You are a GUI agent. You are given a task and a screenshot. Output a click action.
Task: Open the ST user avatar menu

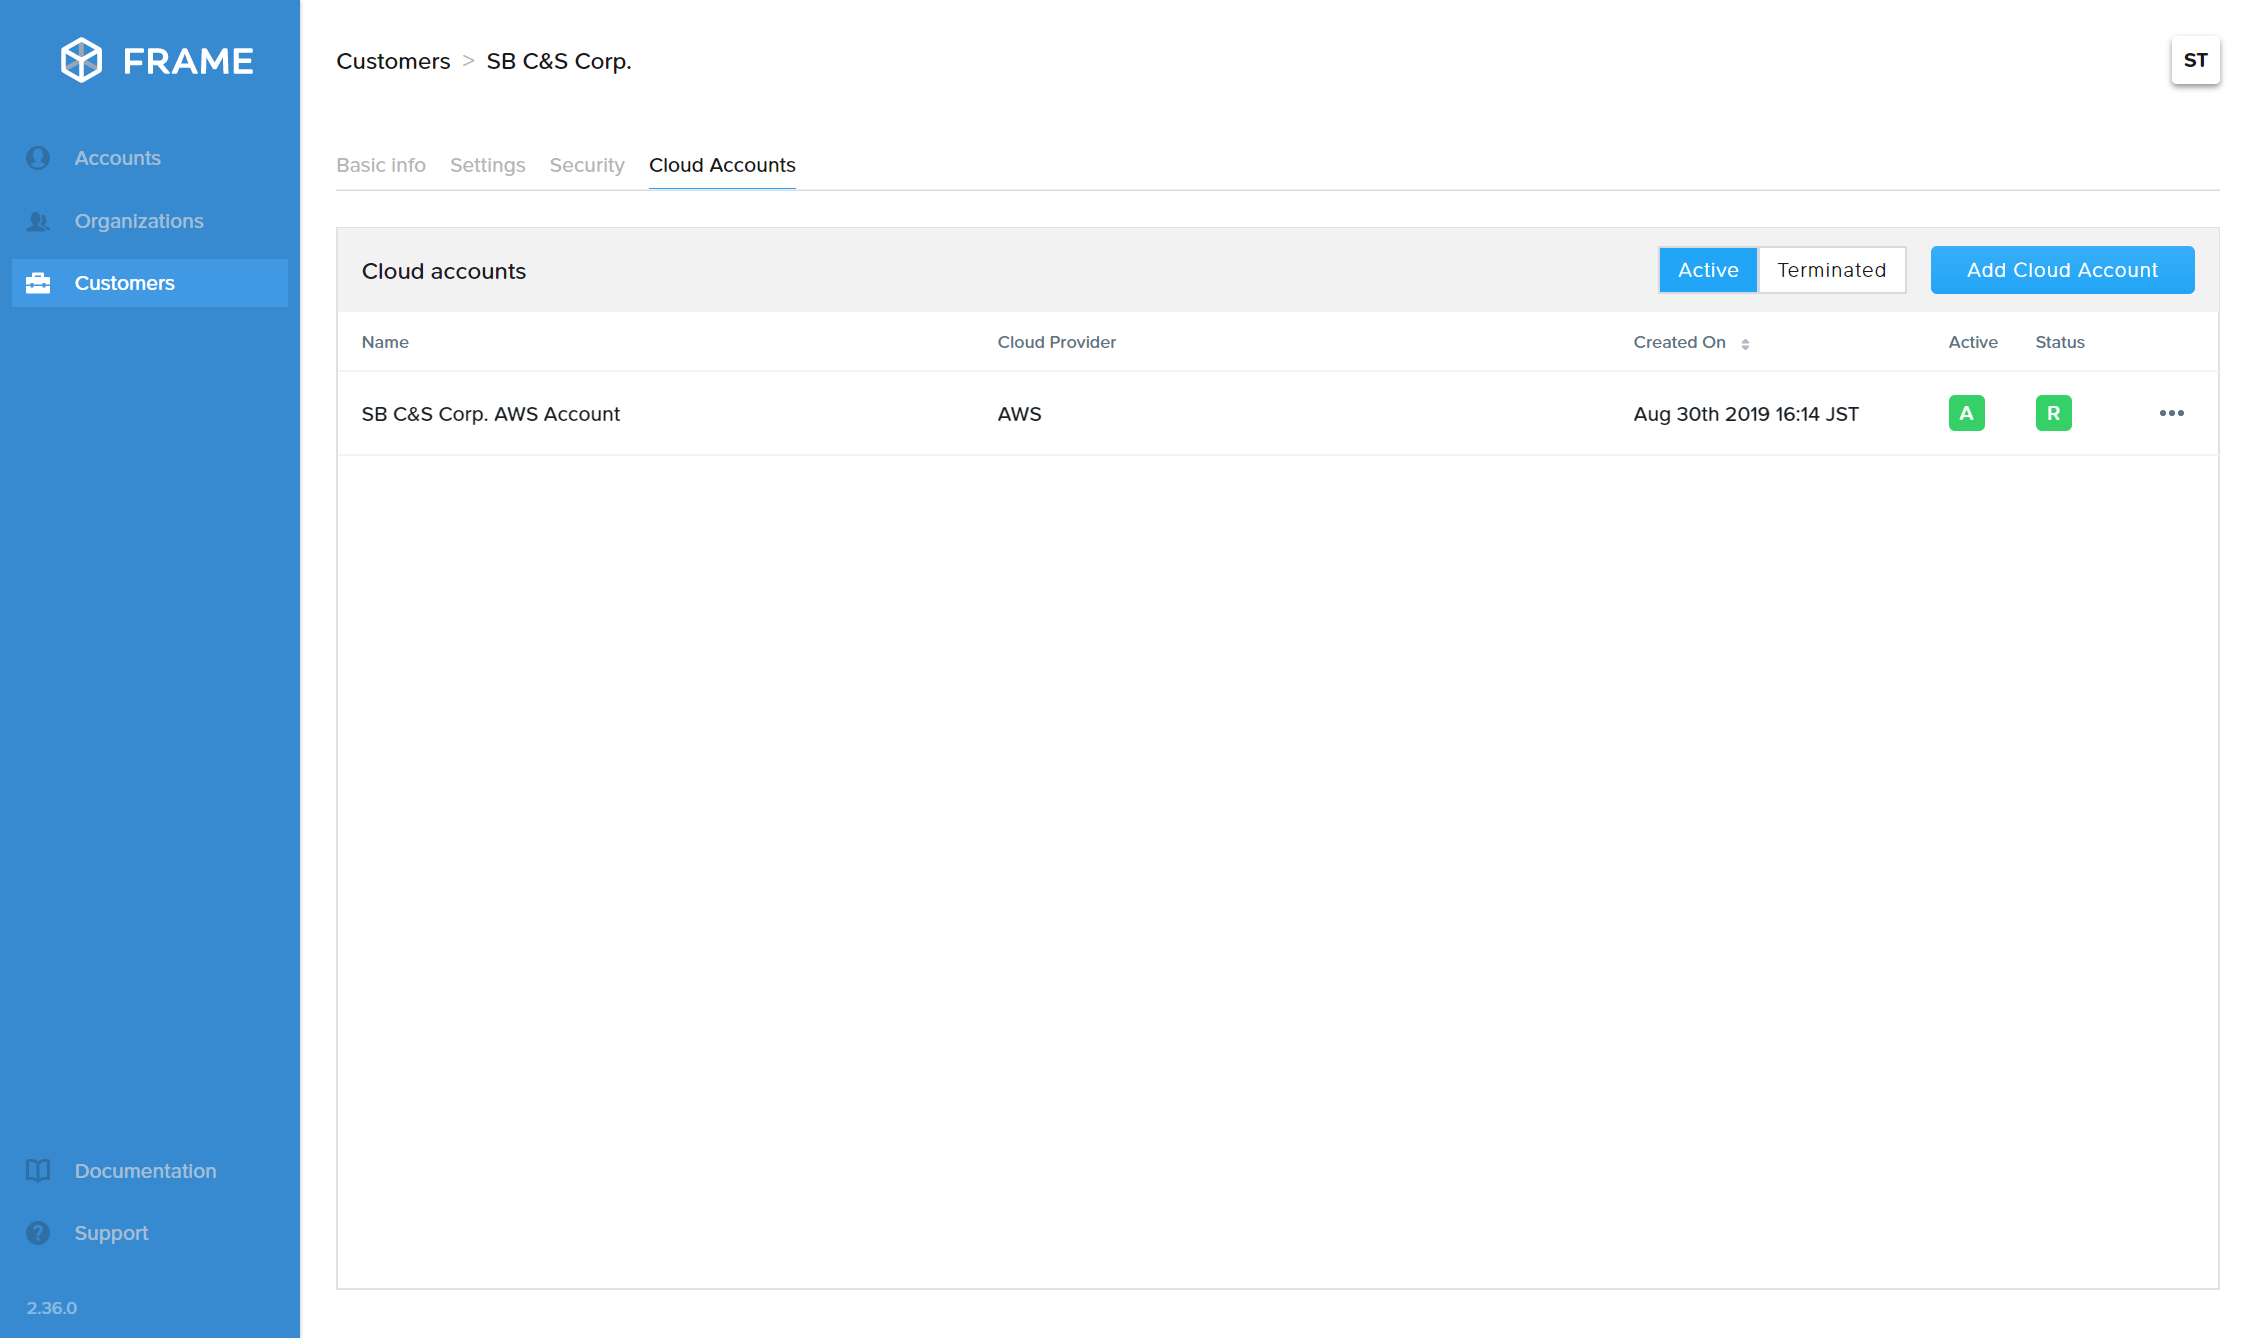tap(2195, 60)
